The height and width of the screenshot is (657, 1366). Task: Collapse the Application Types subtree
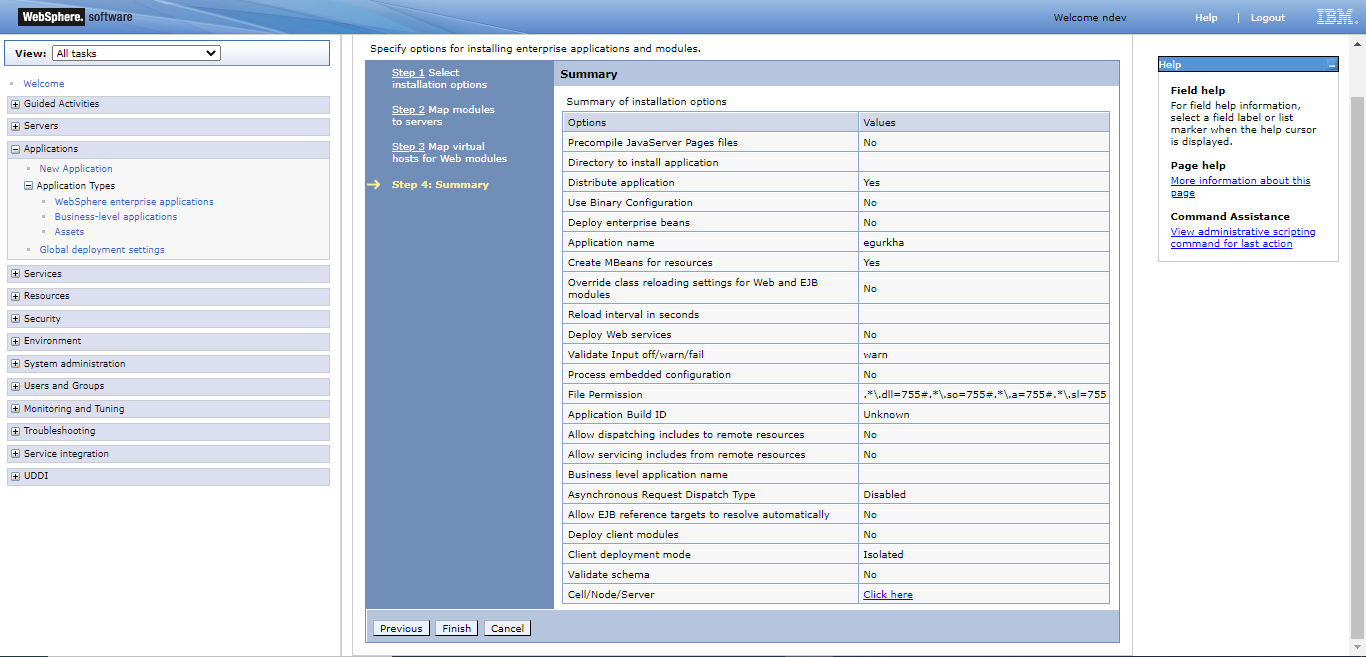pyautogui.click(x=29, y=186)
